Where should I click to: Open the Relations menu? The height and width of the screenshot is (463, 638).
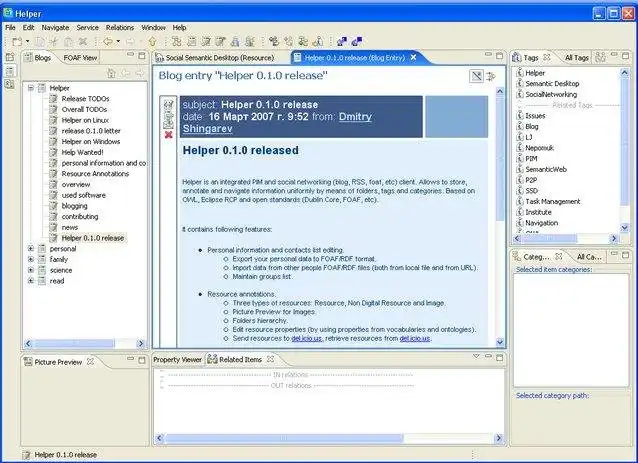tap(120, 28)
